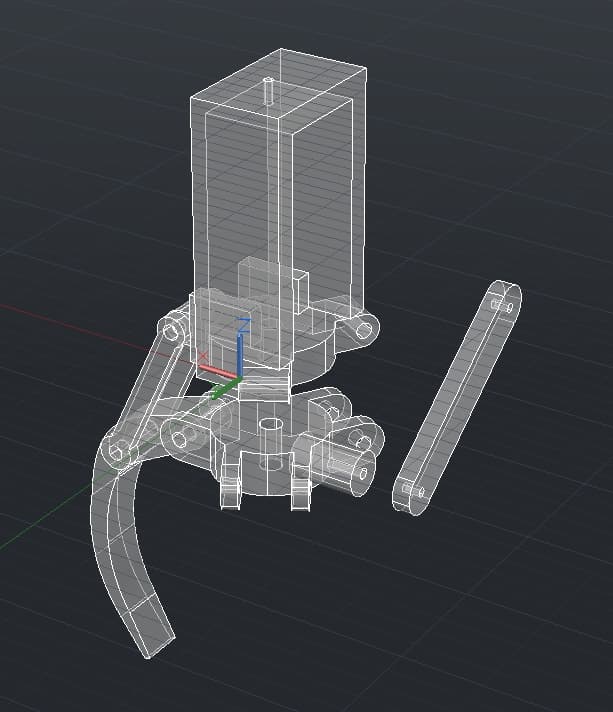Select the detached link arm on the right

click(457, 398)
